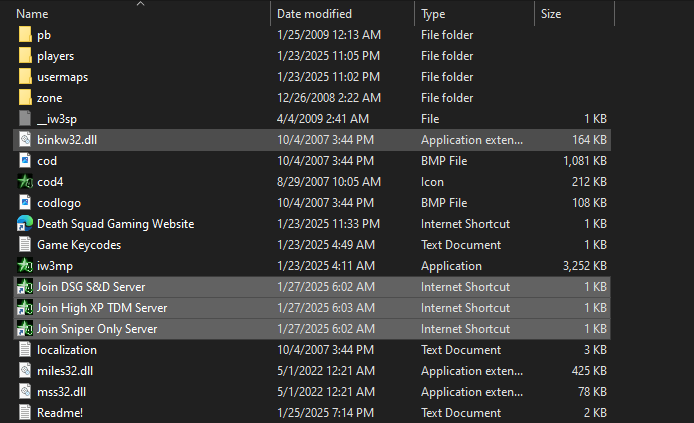This screenshot has height=423, width=694.
Task: Select the Readme! text document
Action: (60, 413)
